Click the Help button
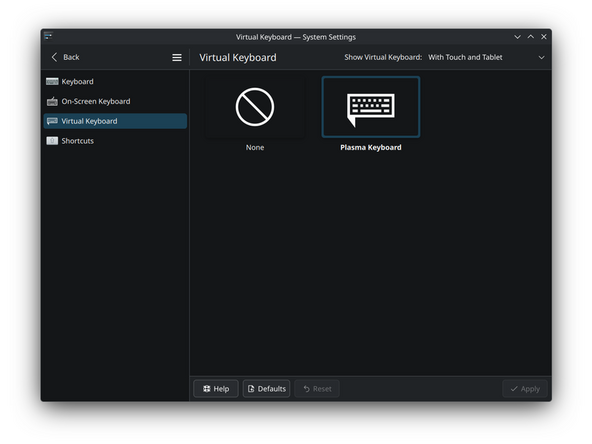Viewport: 592px width, 444px height. 216,389
